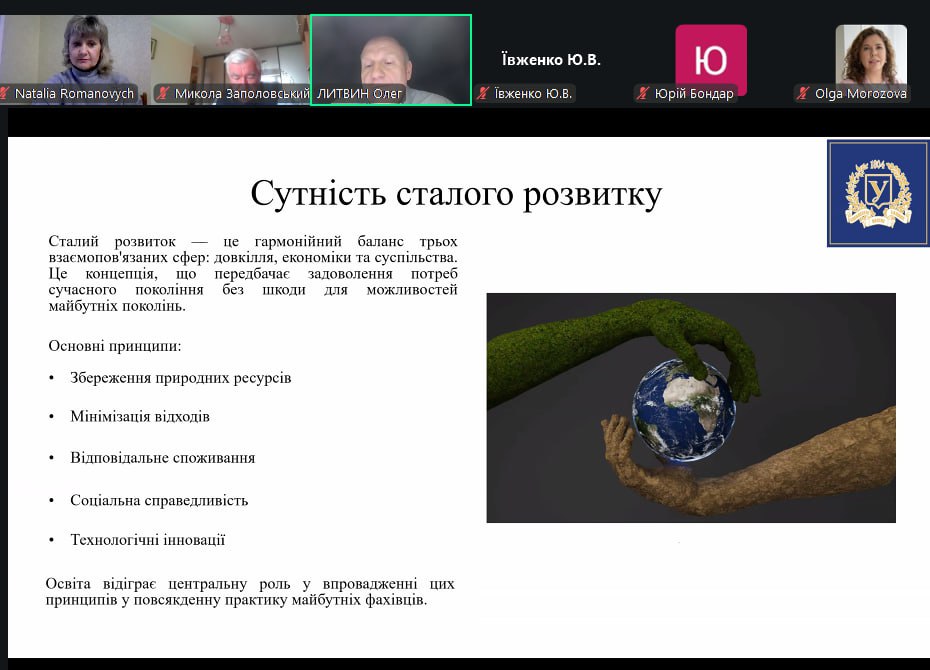Click the globe between hands image
930x670 pixels.
684,409
